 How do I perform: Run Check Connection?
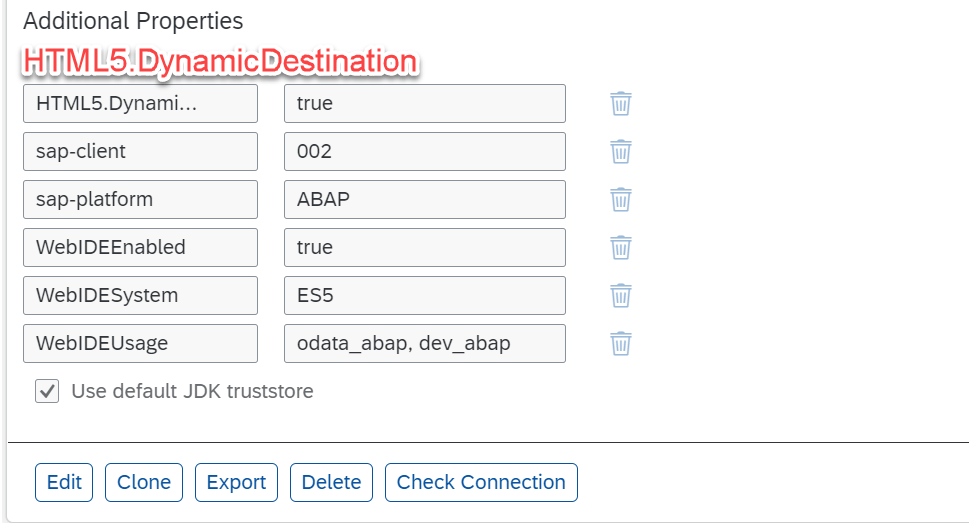coord(481,482)
